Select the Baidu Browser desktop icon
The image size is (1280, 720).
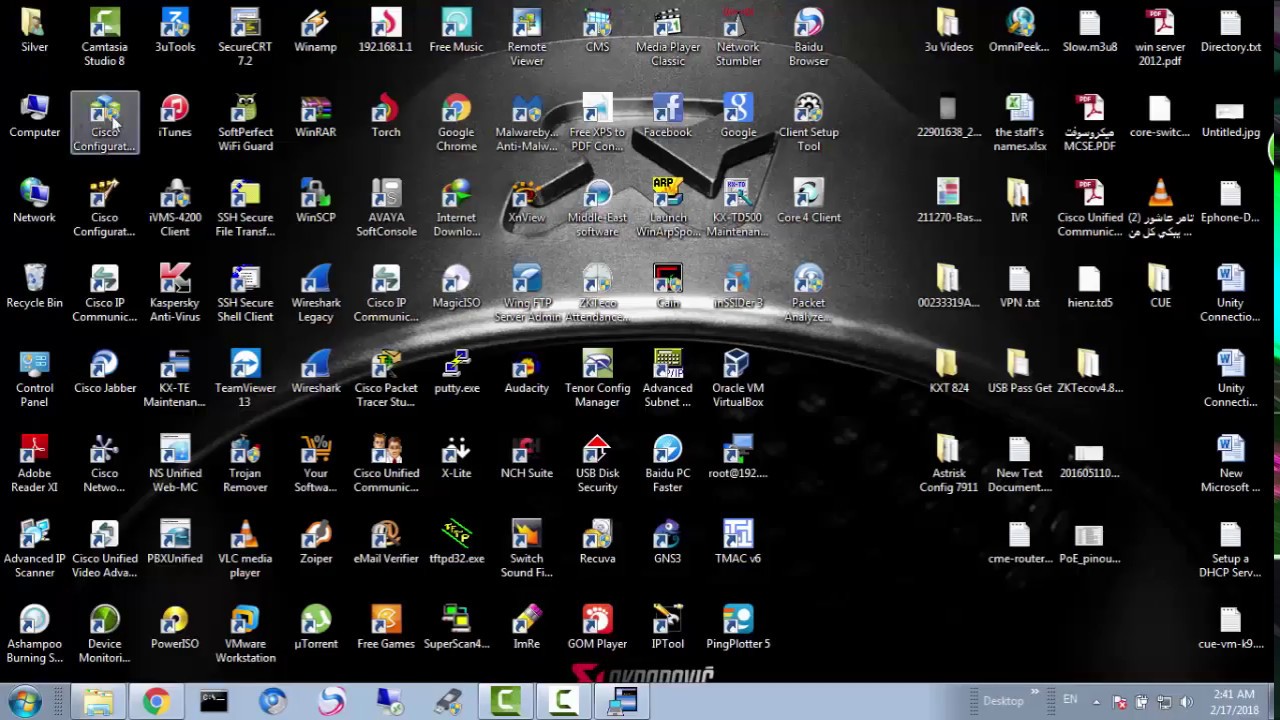point(808,37)
